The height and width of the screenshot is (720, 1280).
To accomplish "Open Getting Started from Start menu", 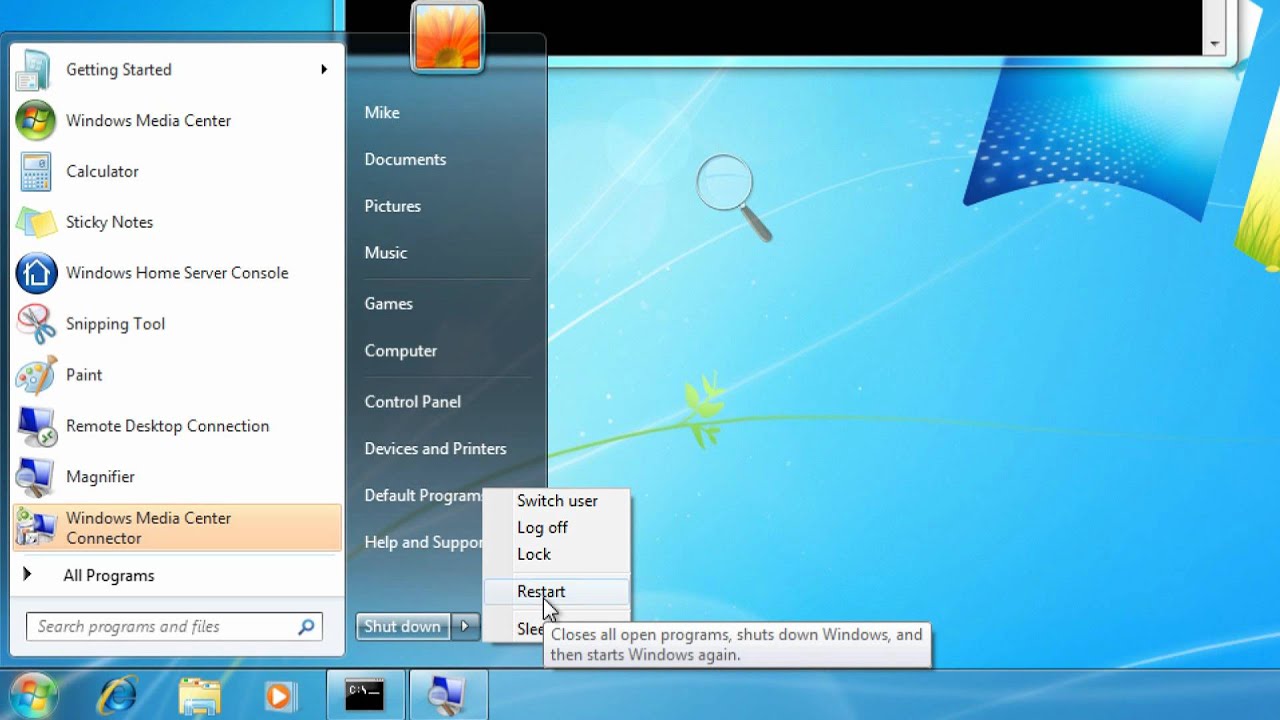I will (x=176, y=69).
